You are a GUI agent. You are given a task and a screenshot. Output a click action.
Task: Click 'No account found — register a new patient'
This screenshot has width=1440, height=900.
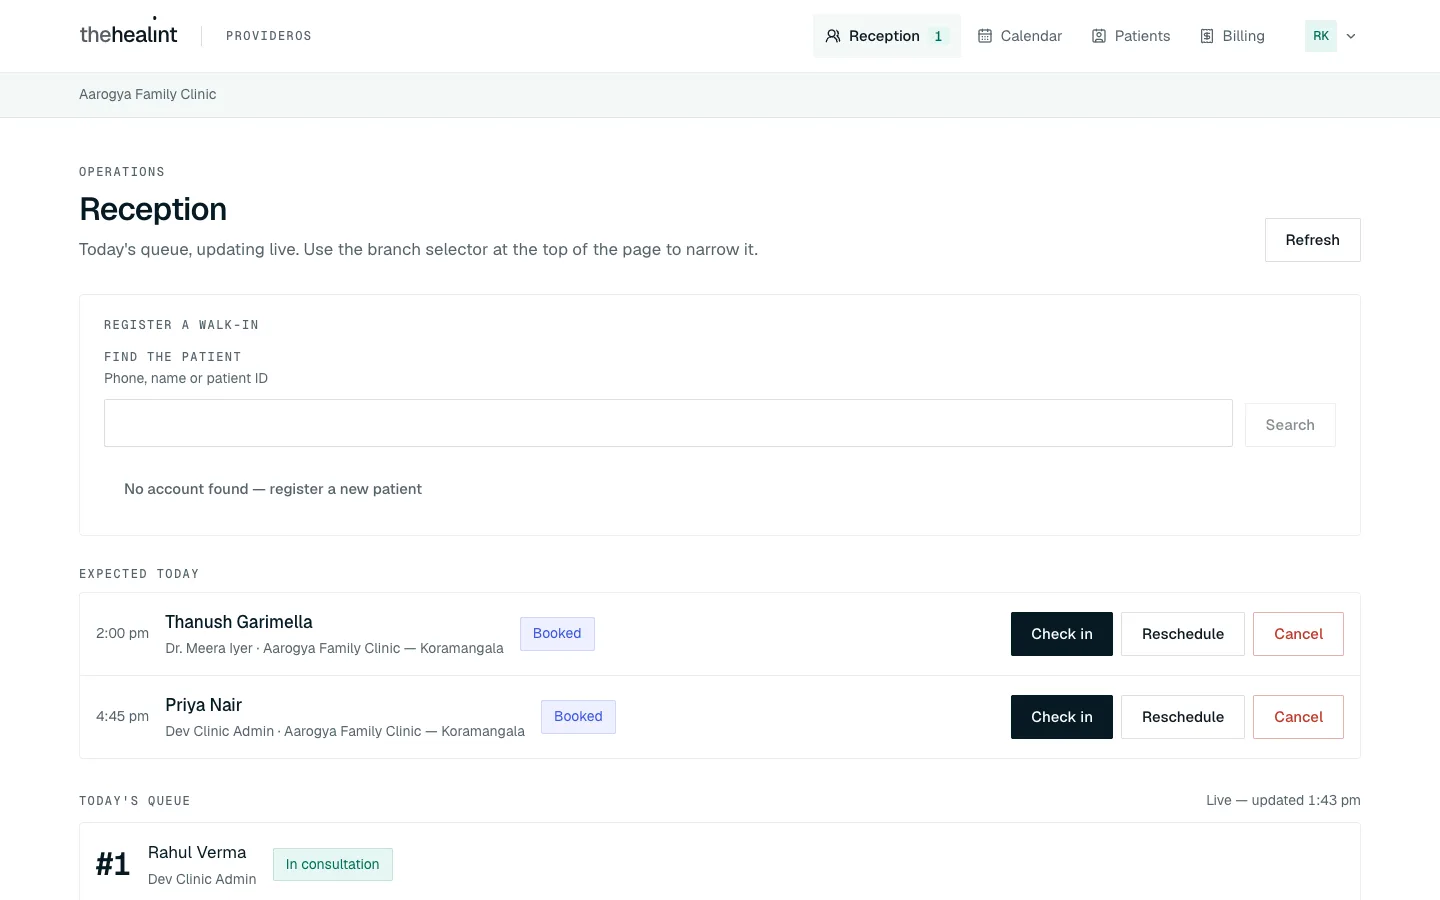point(273,489)
